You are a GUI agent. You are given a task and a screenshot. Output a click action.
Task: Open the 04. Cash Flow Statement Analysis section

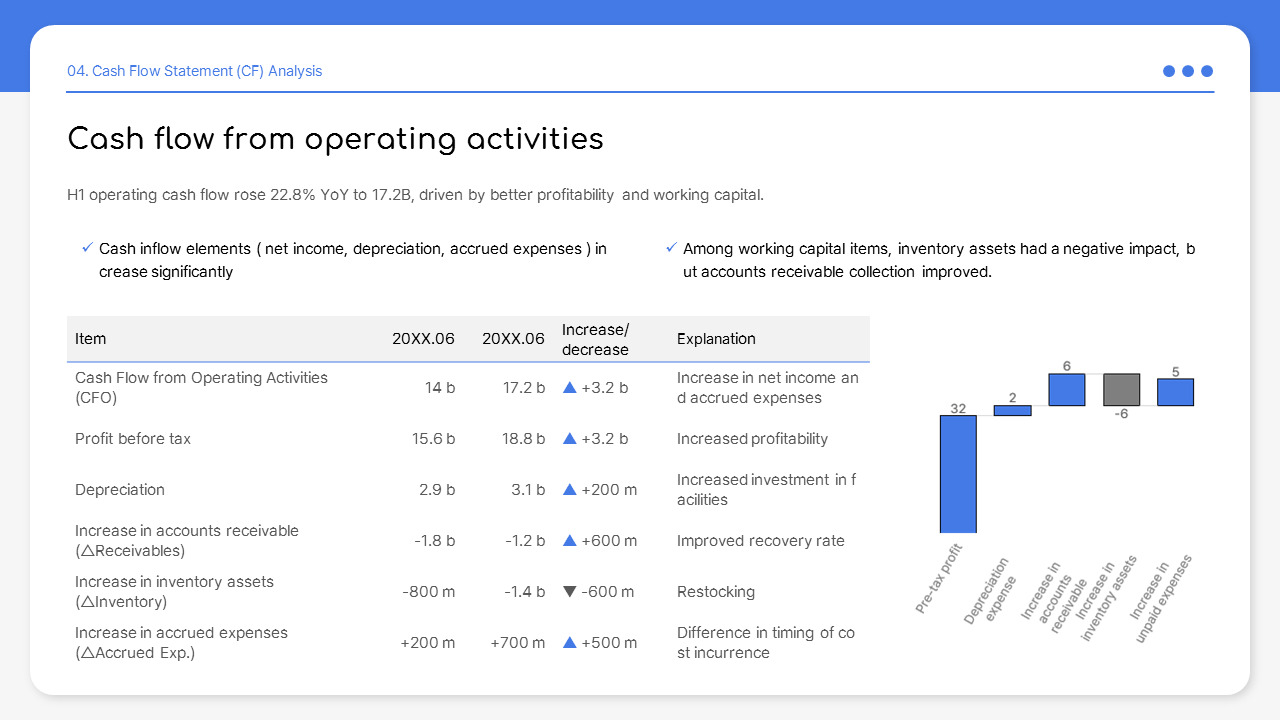(x=195, y=71)
